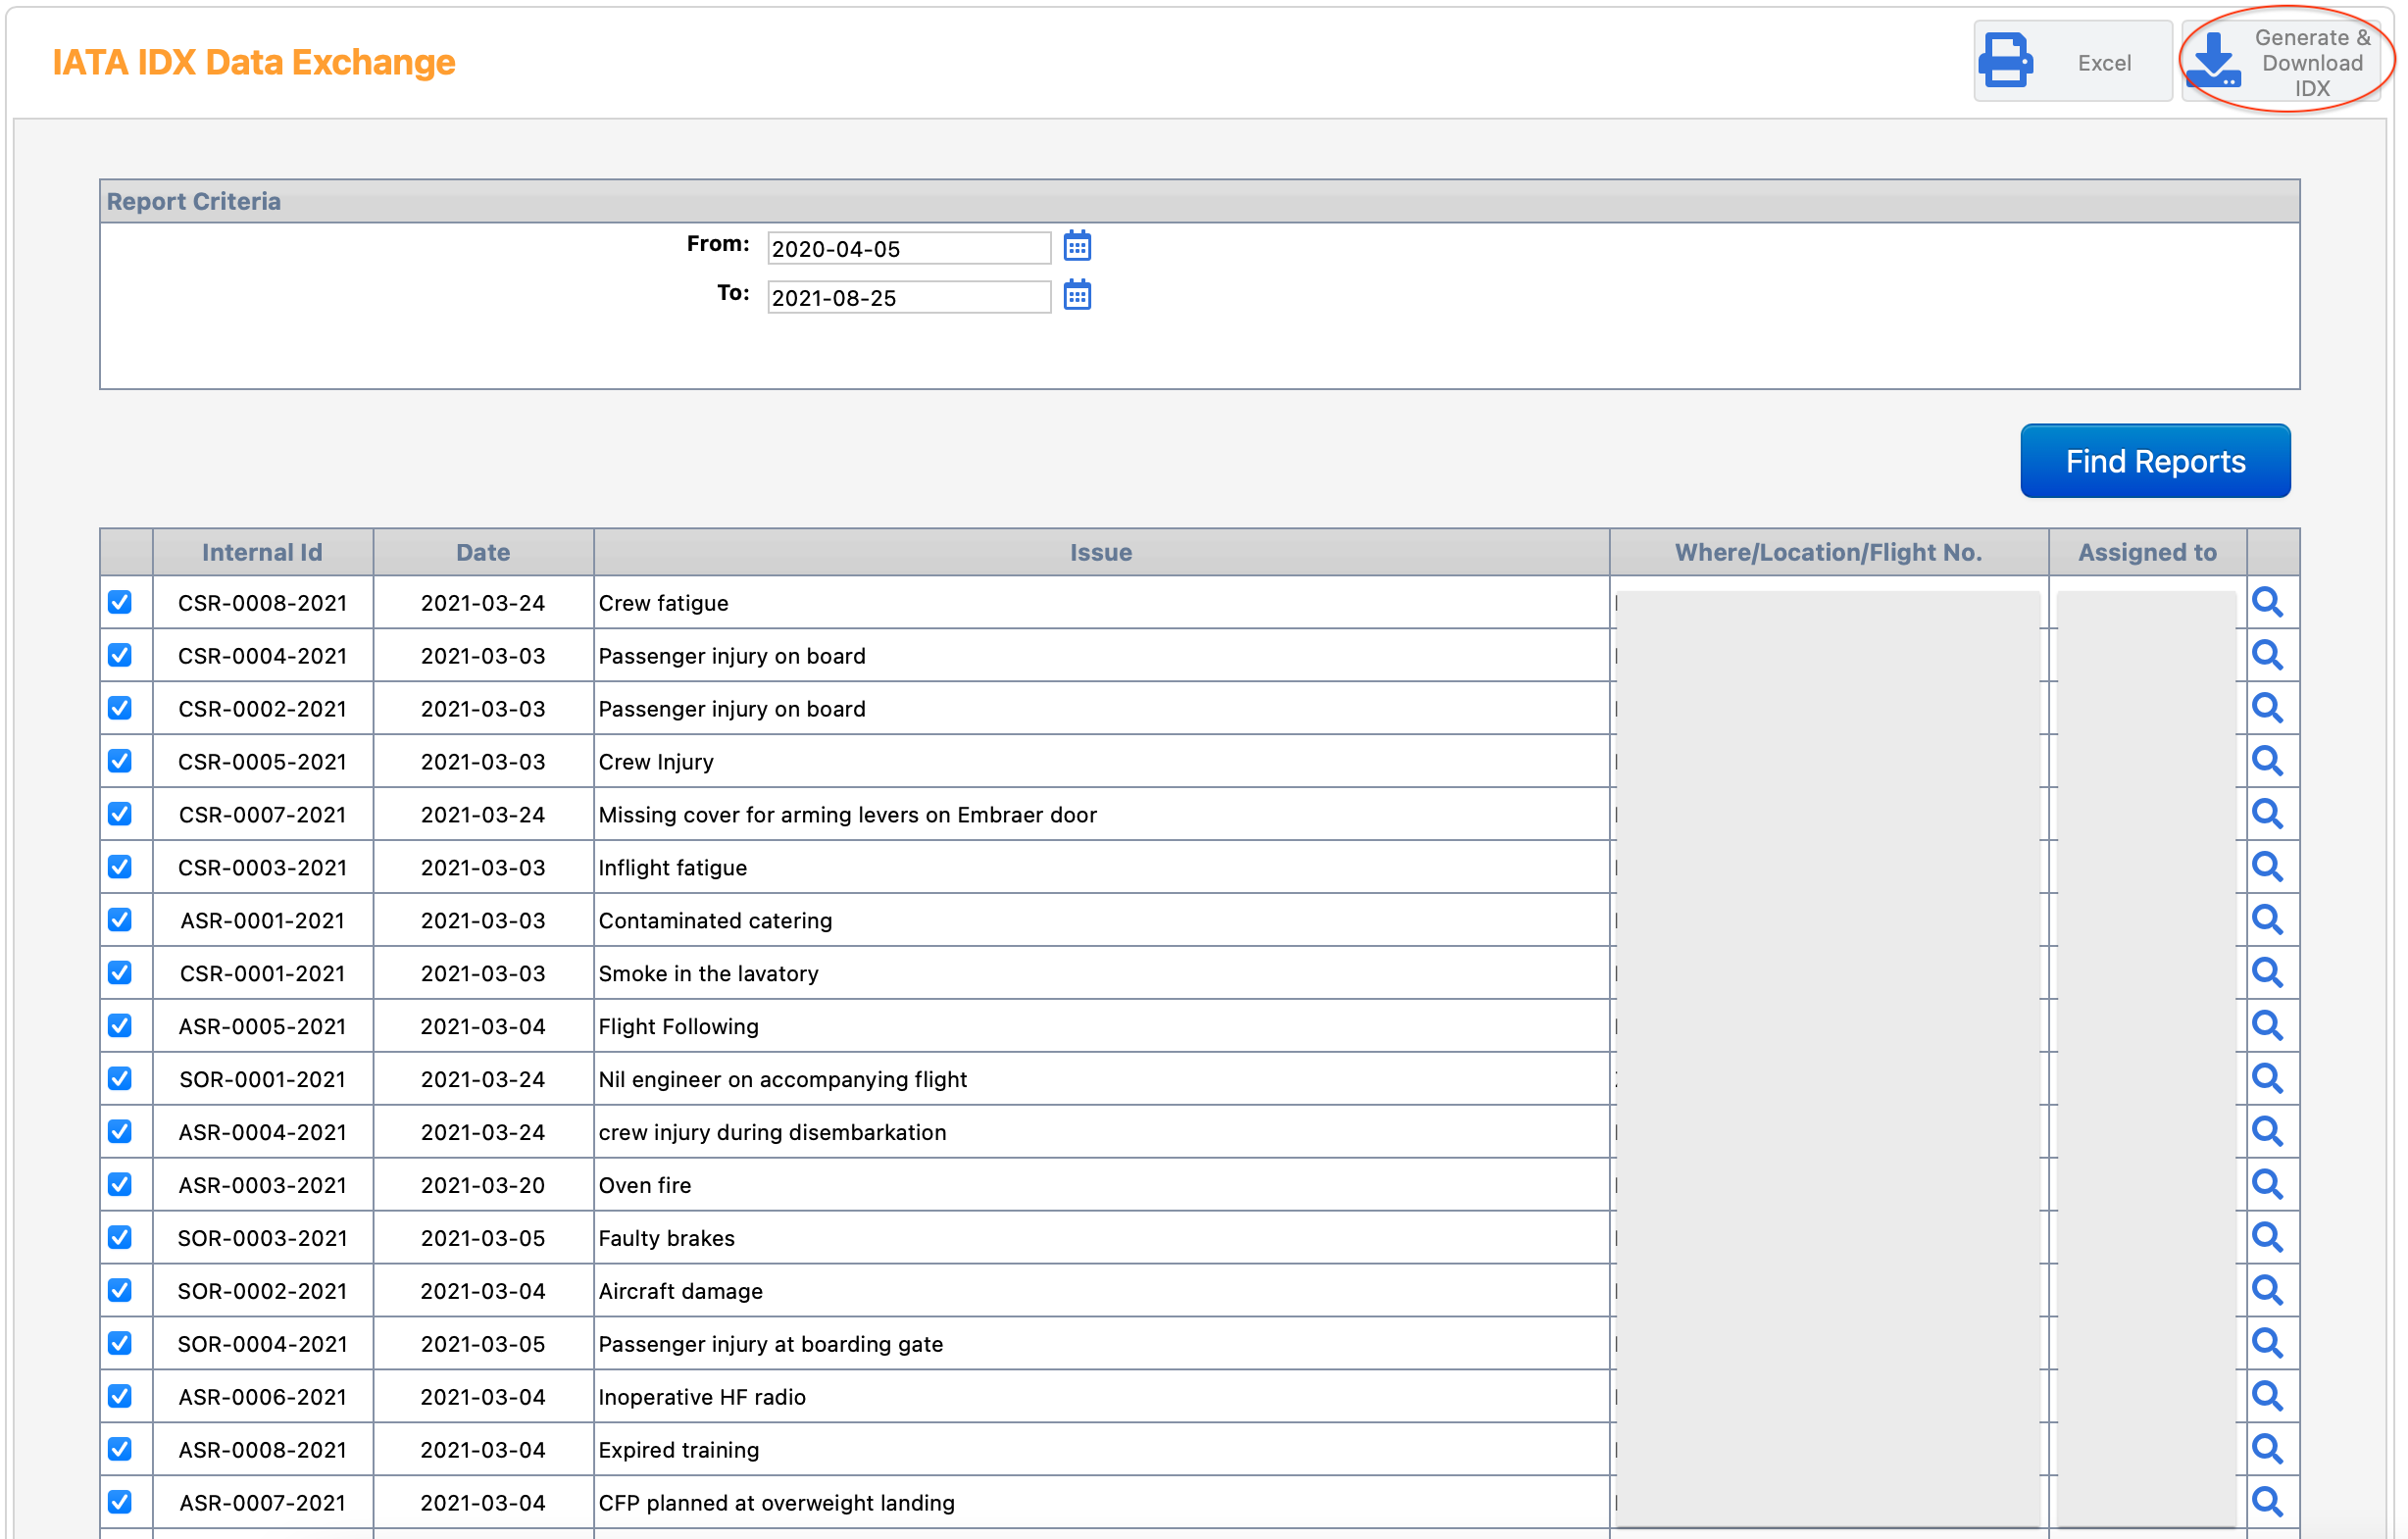Toggle checkbox for CSR-0001-2021
Viewport: 2408px width, 1539px height.
click(120, 973)
